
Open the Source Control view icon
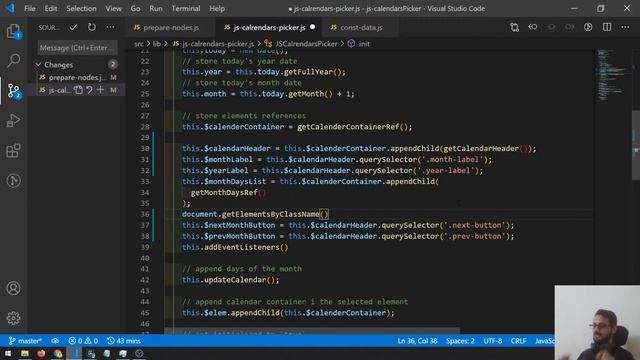tap(13, 90)
